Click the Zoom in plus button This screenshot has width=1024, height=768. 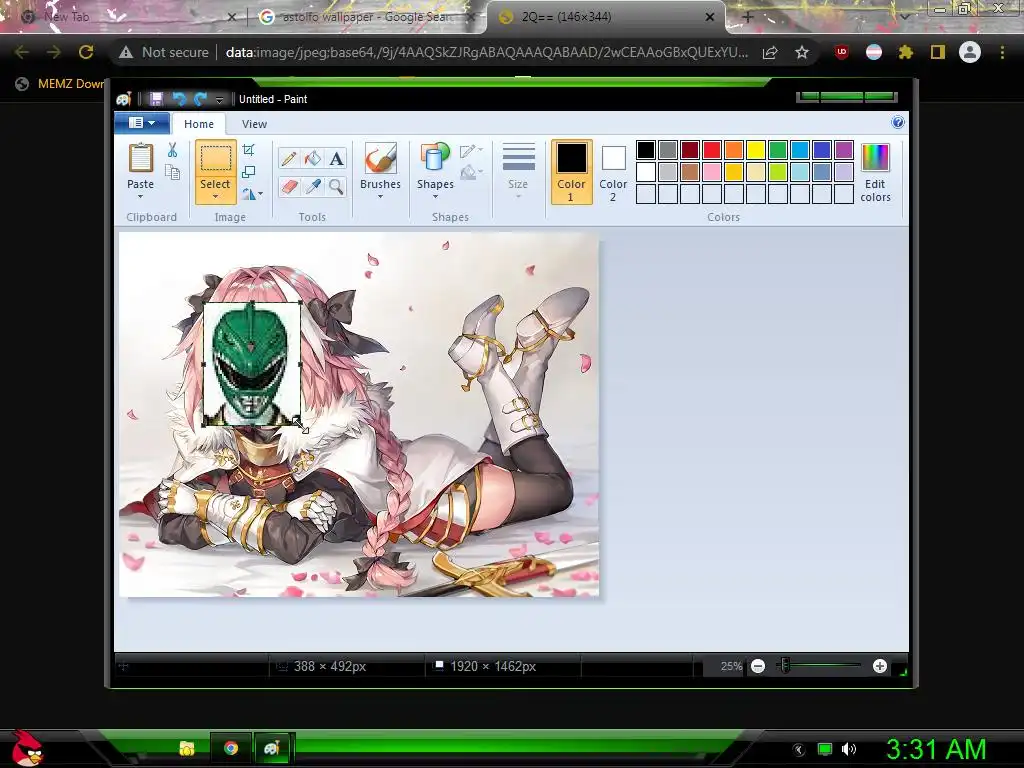[x=880, y=666]
